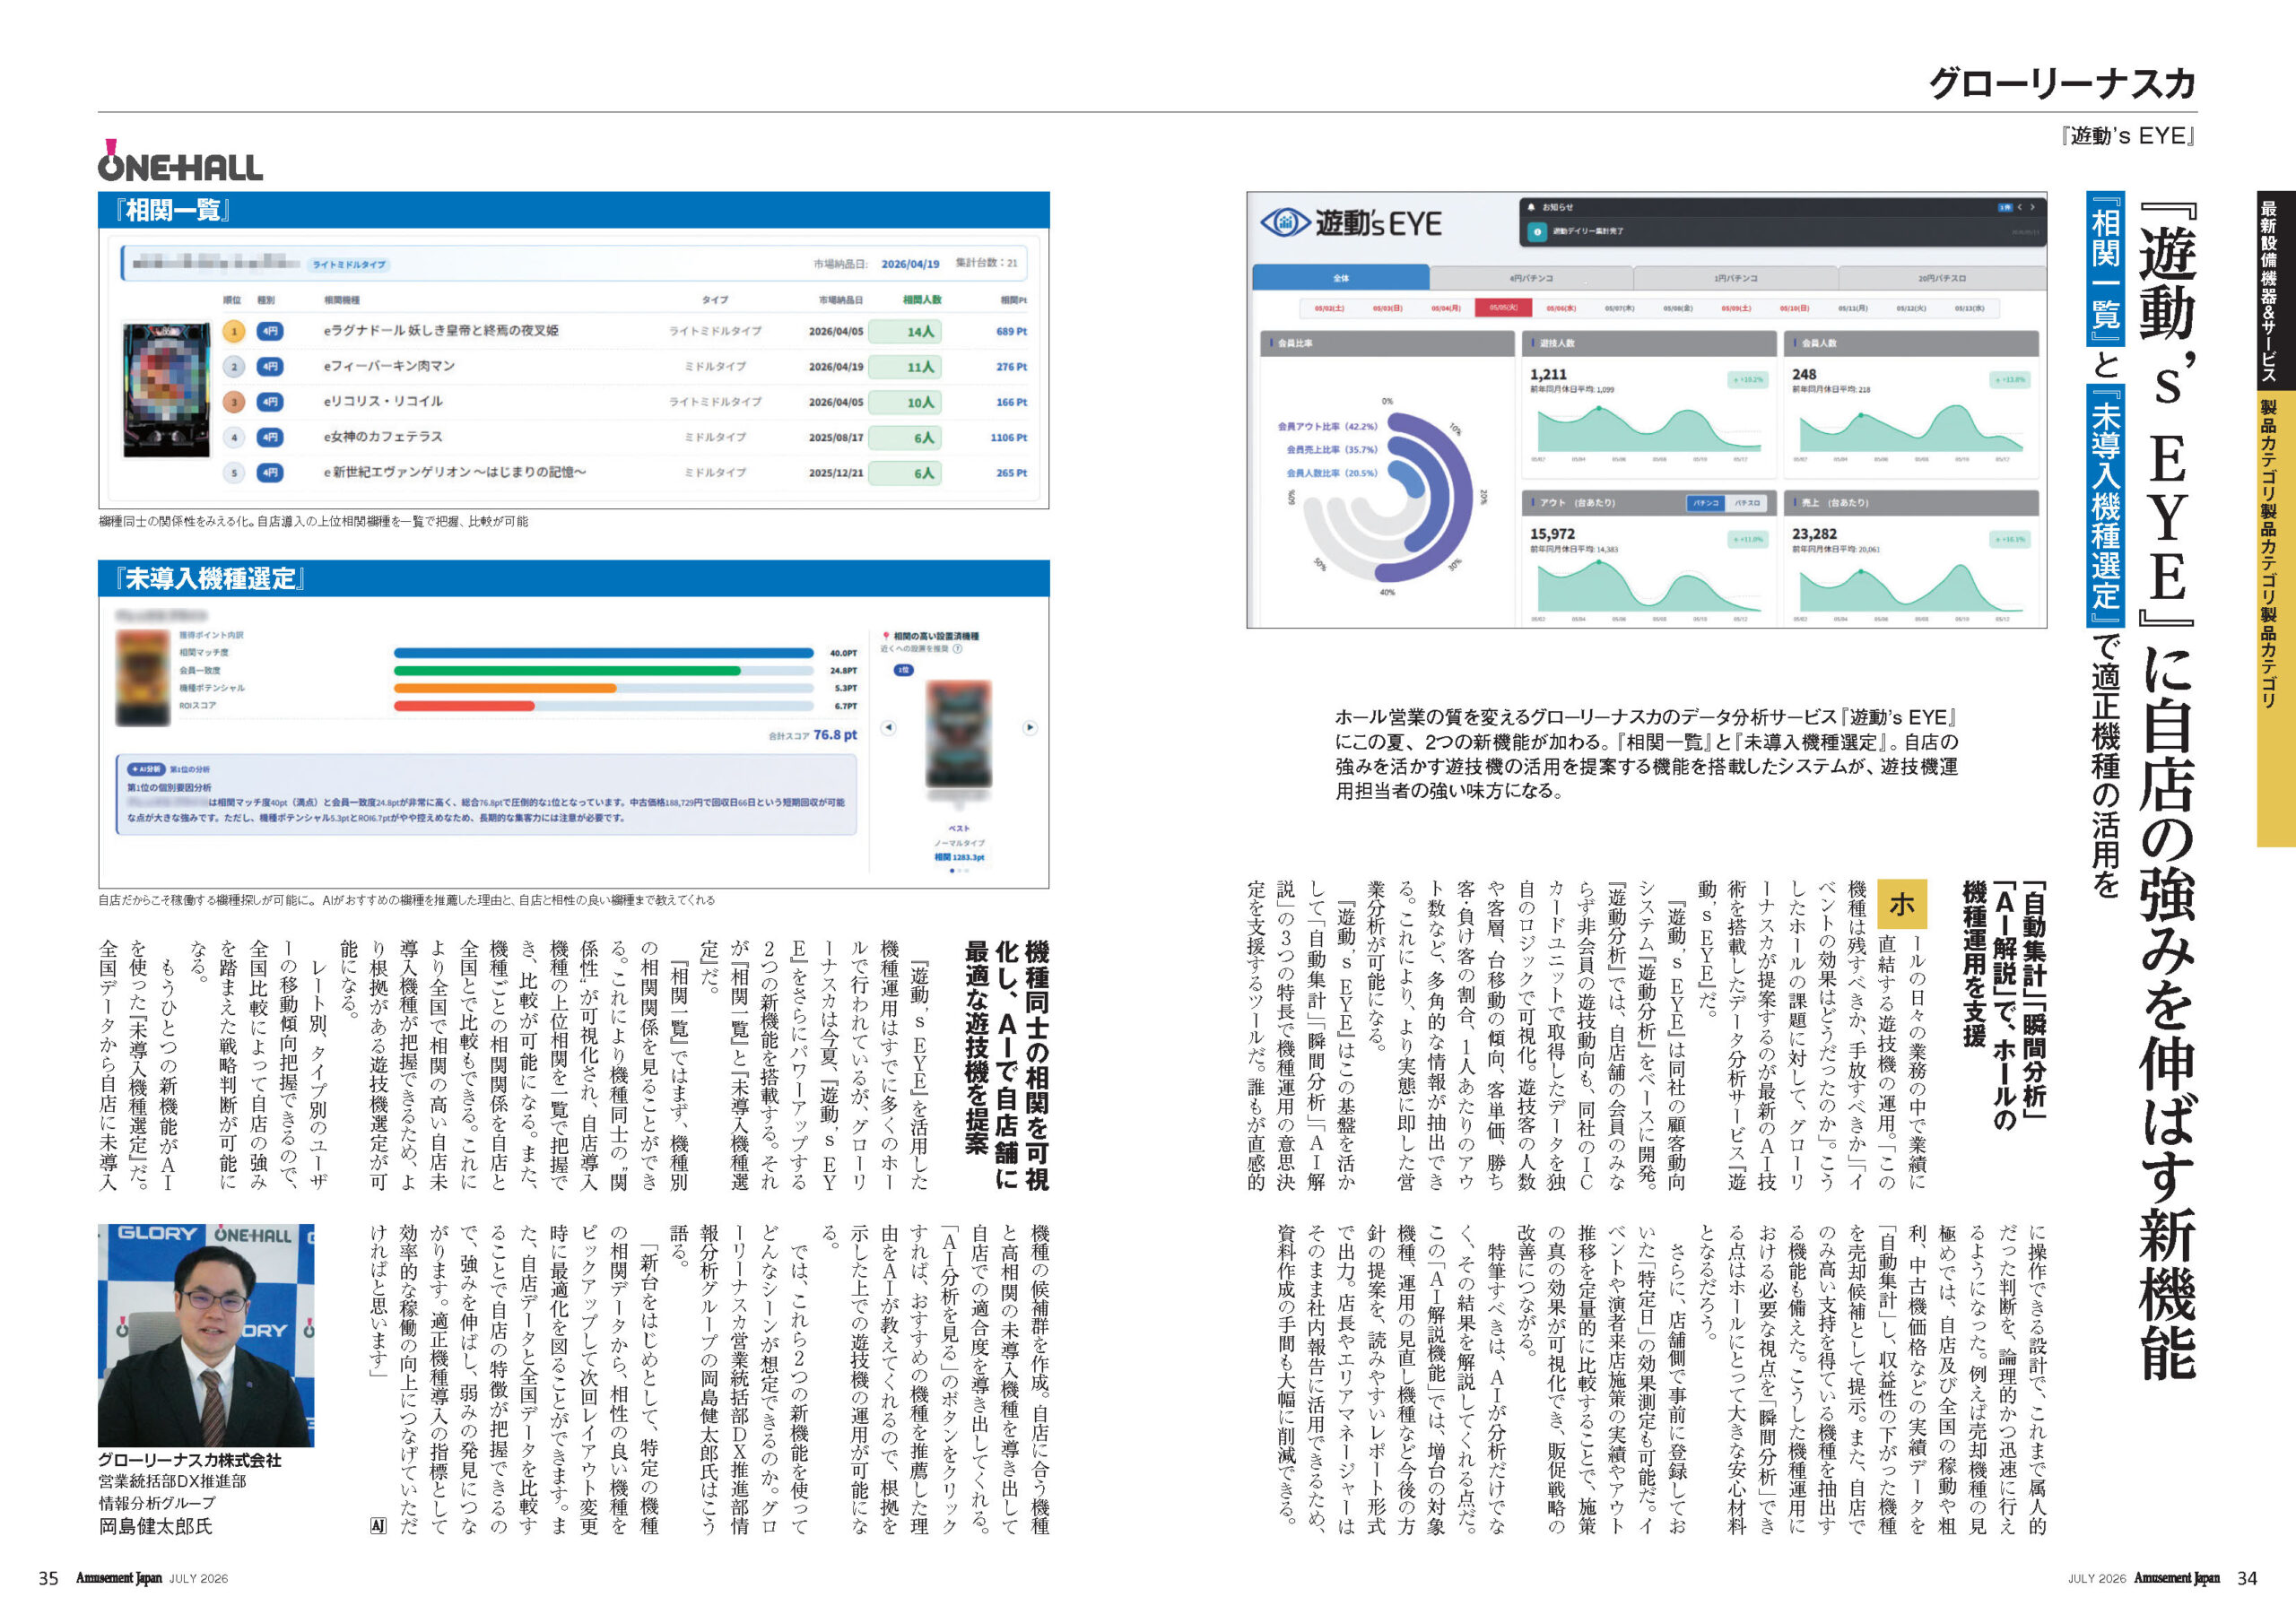2296x1623 pixels.
Task: Click the 遊動's EYE eye logo
Action: click(1285, 222)
